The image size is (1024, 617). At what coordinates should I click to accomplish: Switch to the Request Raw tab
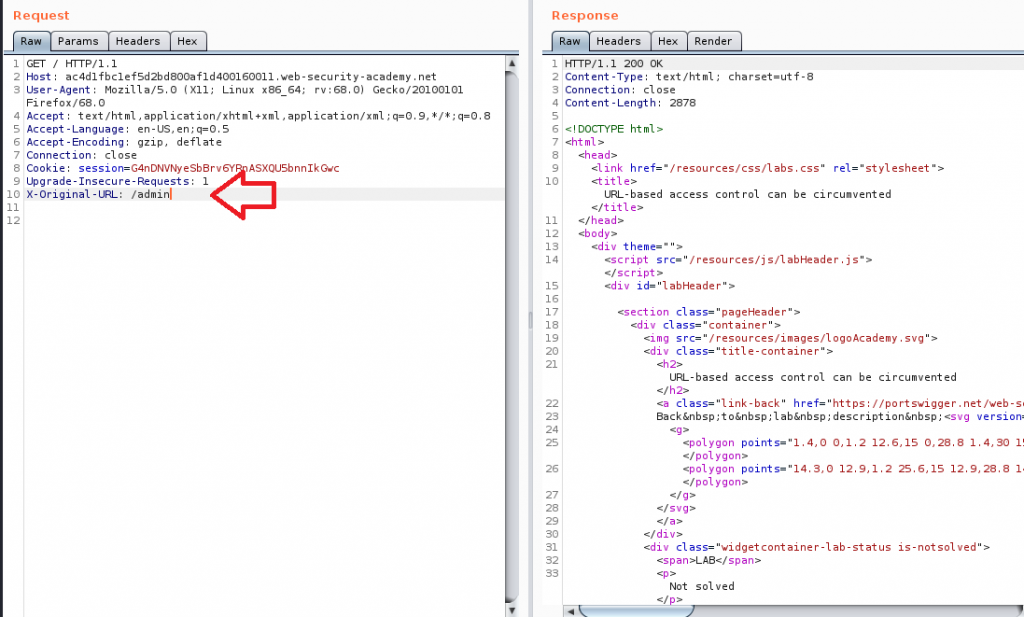(31, 41)
